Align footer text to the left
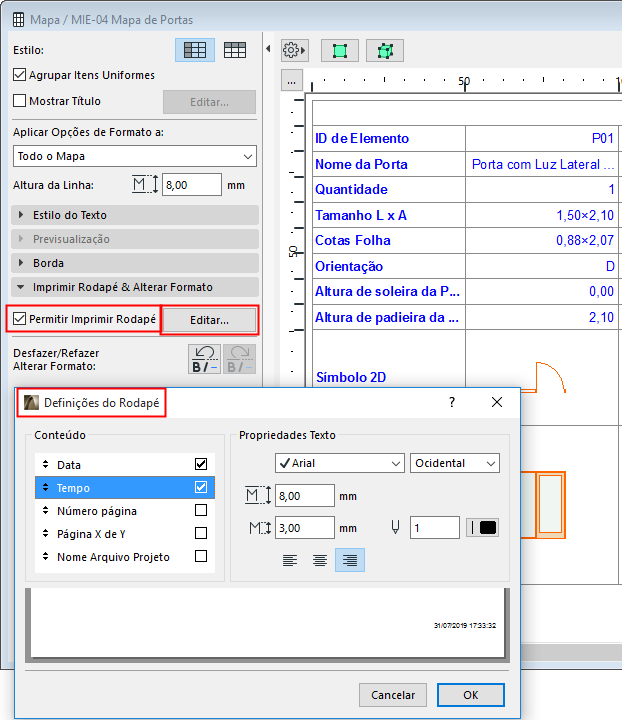 tap(290, 560)
